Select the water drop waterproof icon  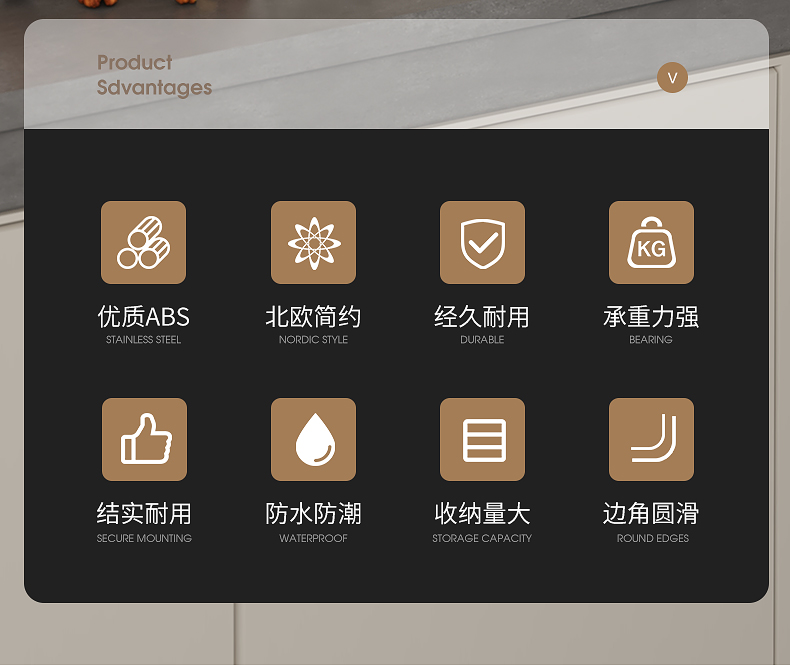[x=313, y=439]
